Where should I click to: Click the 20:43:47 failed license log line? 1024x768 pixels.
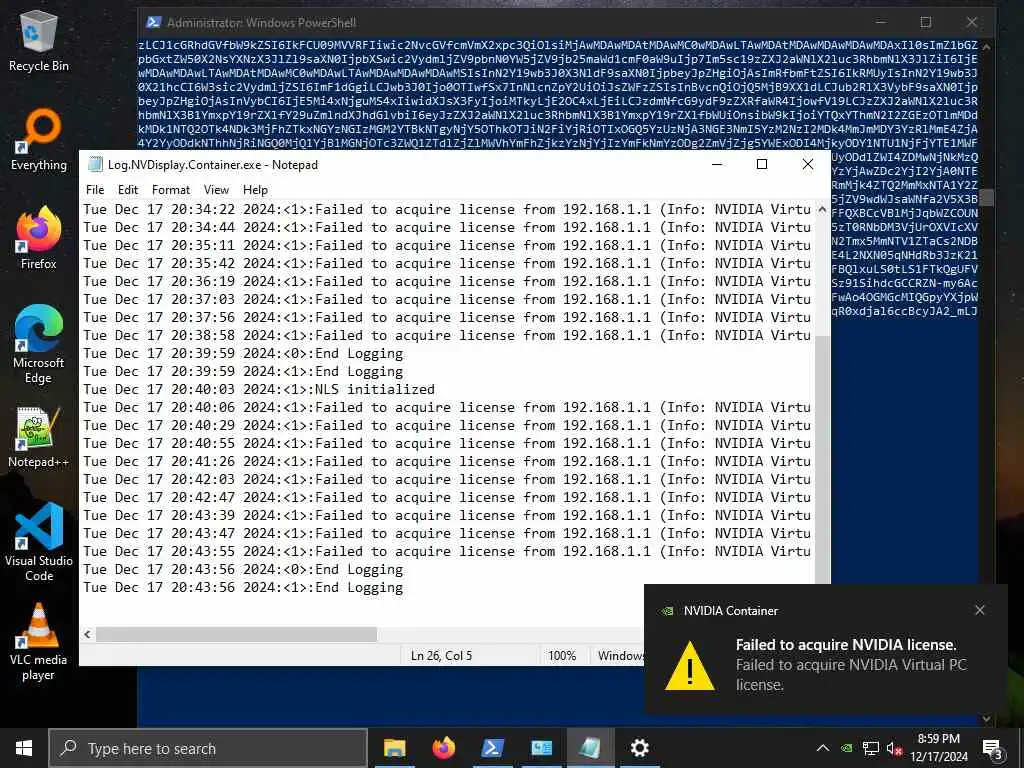point(447,533)
